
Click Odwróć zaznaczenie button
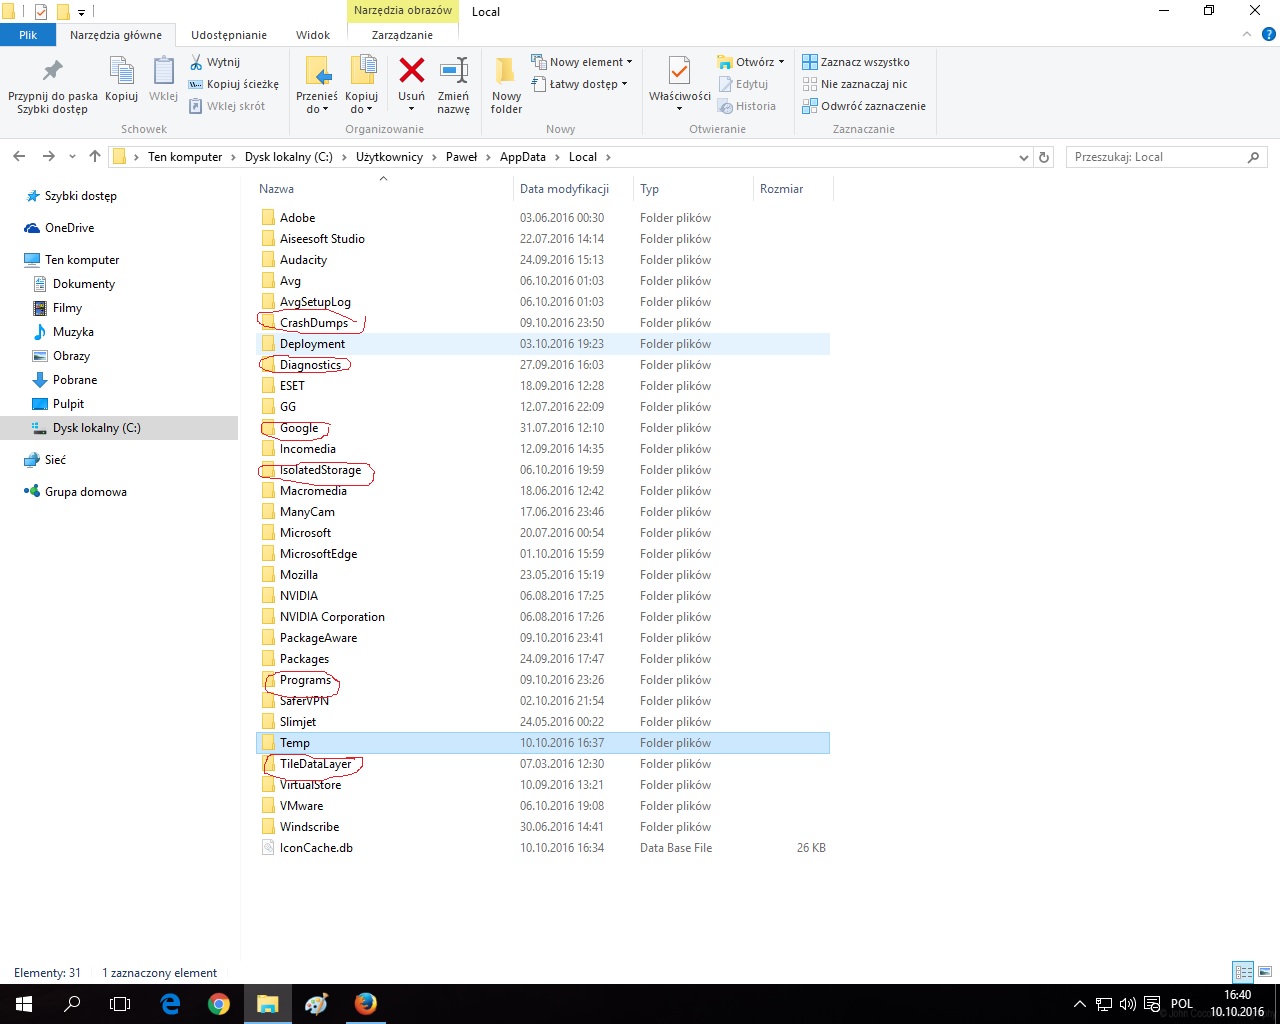coord(864,106)
